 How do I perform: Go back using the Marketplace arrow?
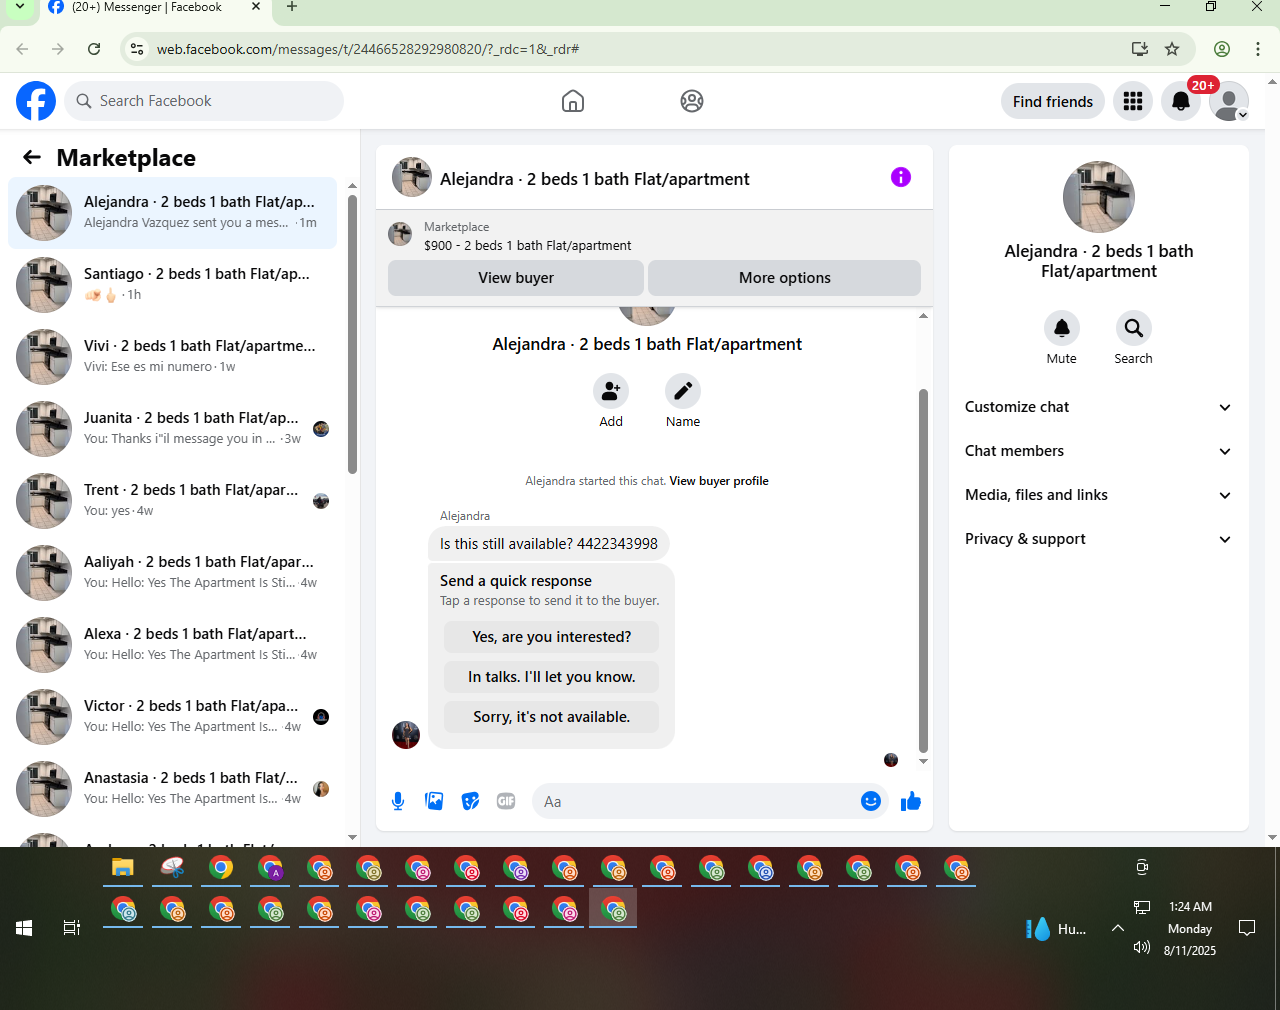click(32, 157)
